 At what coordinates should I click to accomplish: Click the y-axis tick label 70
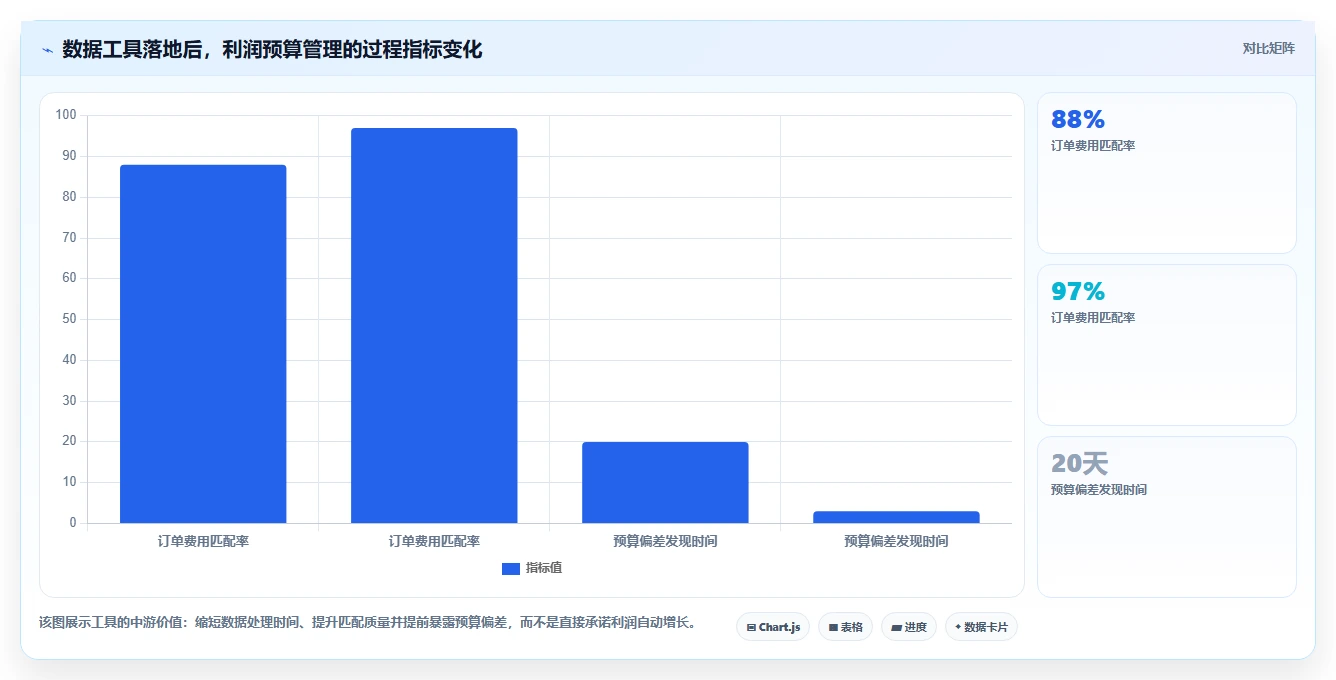point(69,238)
